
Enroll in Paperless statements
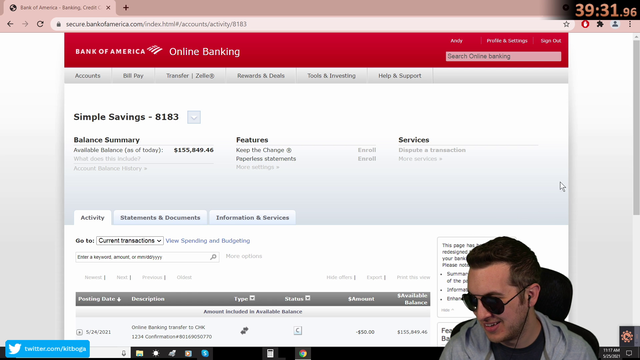pos(367,158)
